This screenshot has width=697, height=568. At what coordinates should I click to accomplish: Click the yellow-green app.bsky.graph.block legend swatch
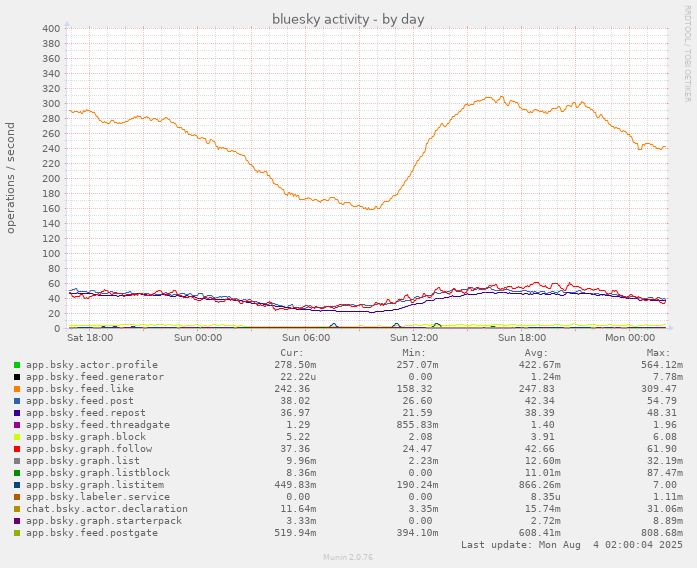17,437
